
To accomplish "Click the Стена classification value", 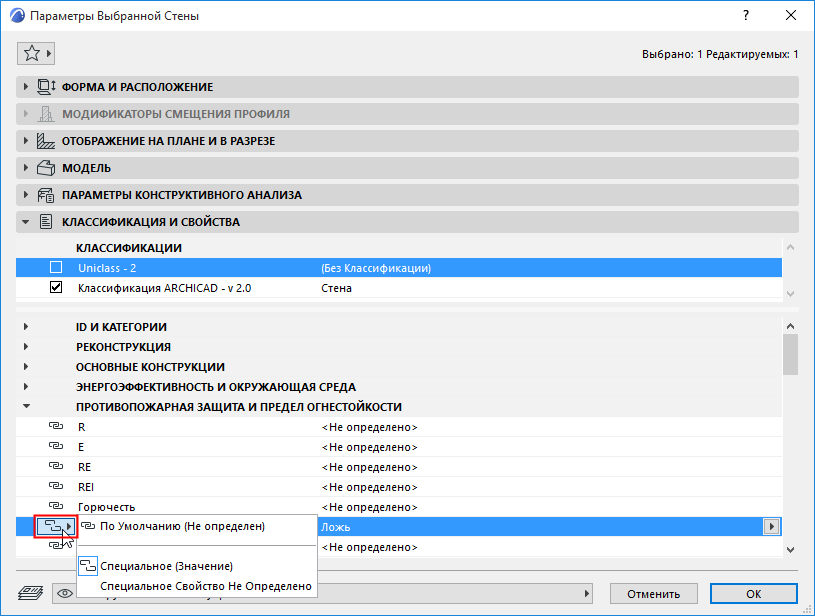I will pos(336,288).
